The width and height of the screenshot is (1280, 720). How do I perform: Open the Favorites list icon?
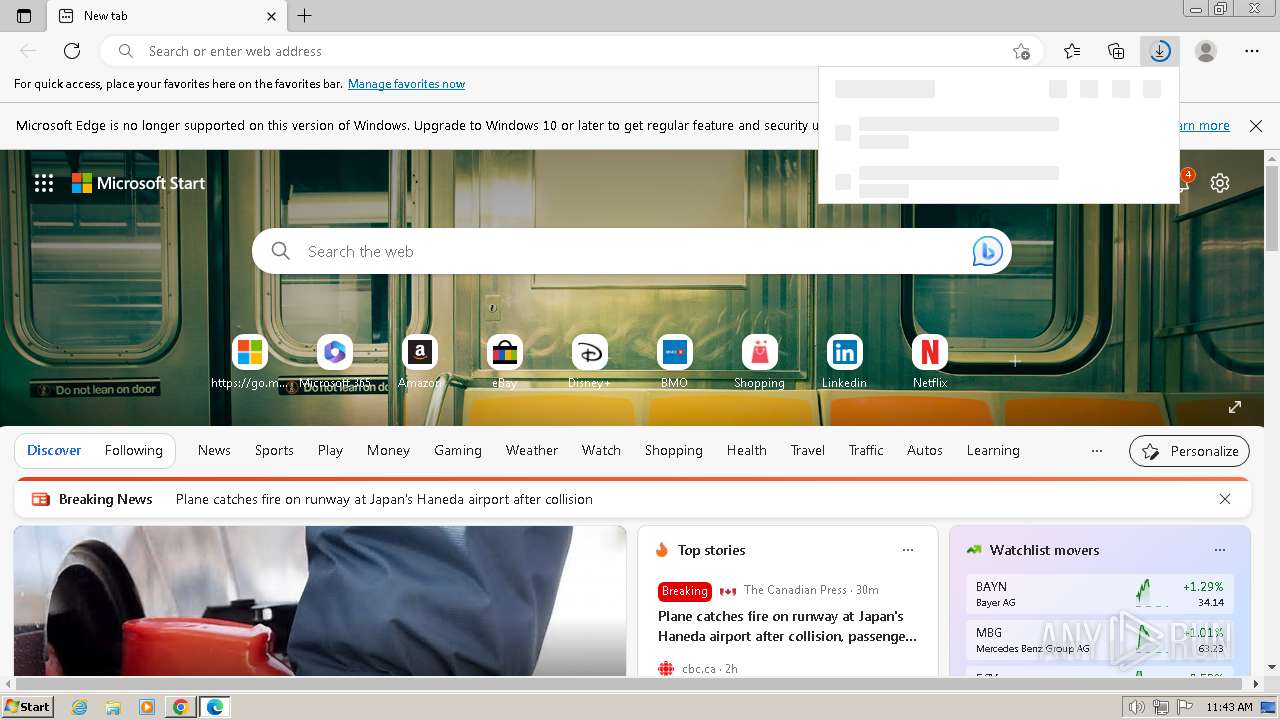[x=1072, y=51]
